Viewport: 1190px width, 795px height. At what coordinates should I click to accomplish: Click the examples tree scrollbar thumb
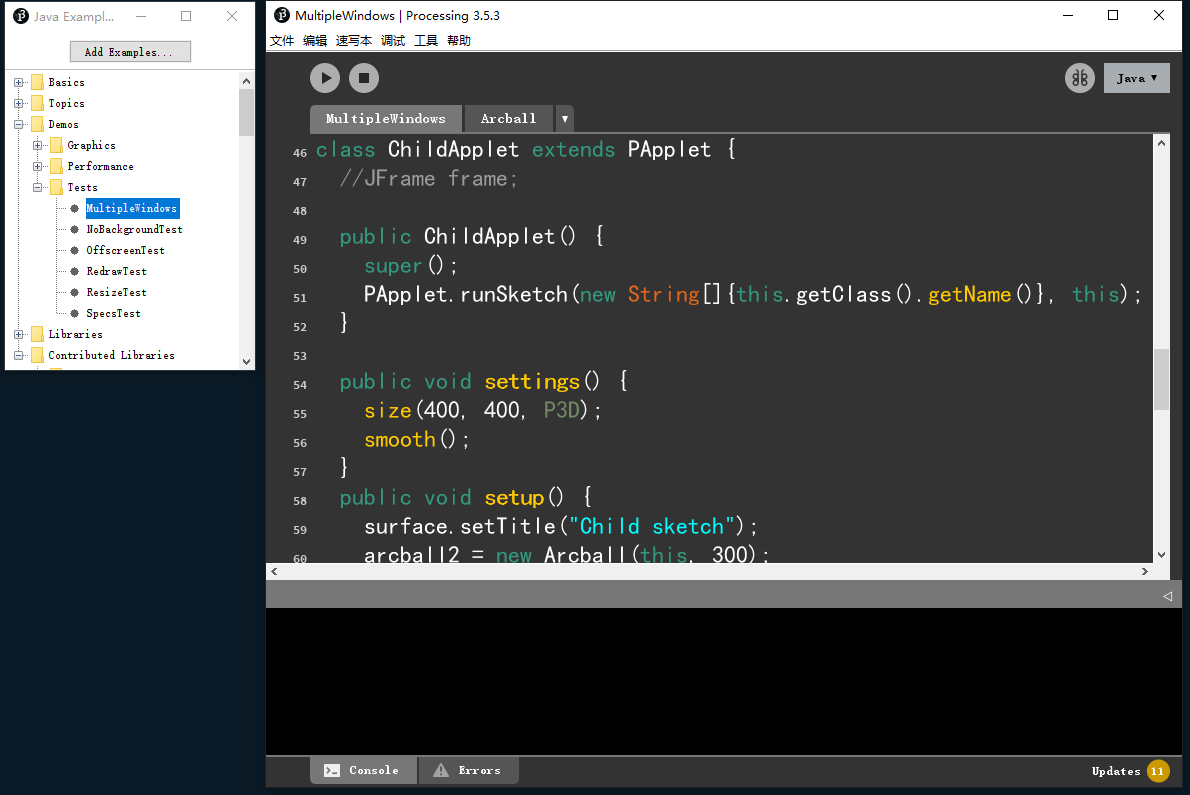tap(246, 112)
